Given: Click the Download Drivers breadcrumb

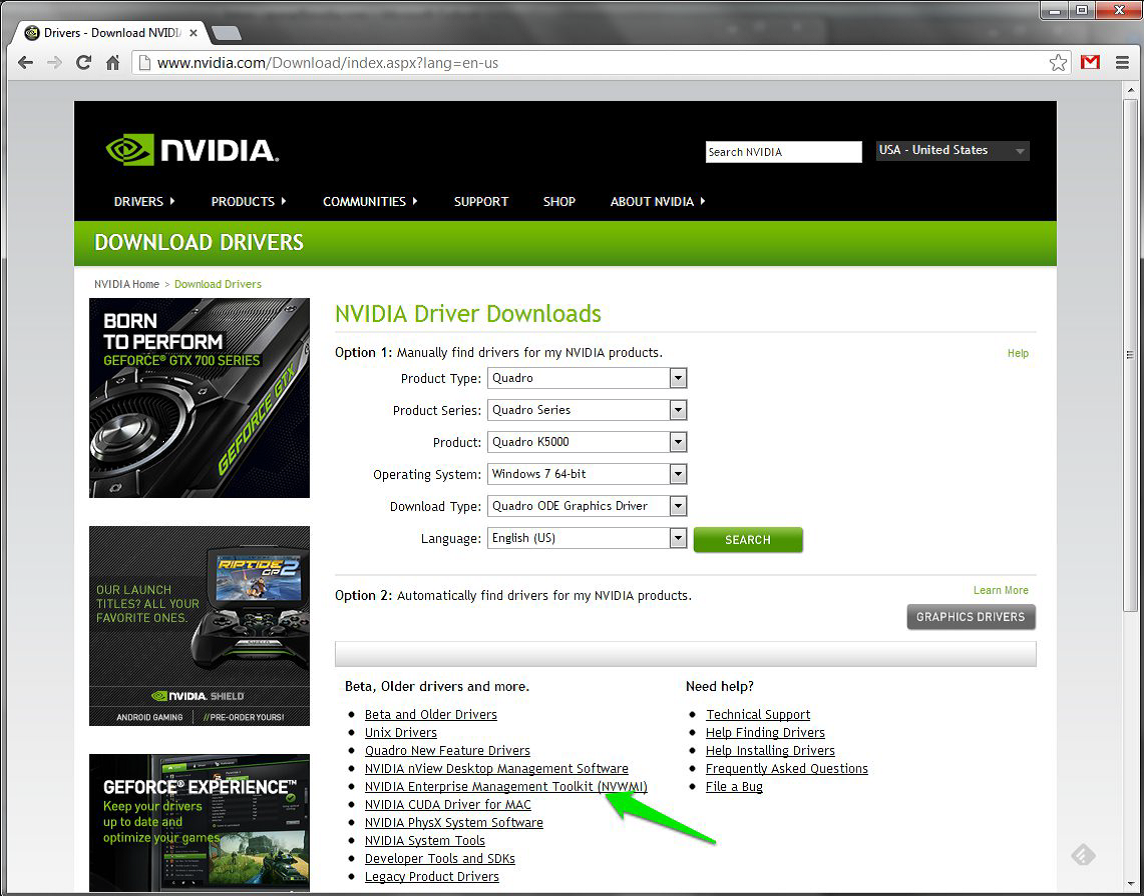Looking at the screenshot, I should (217, 284).
